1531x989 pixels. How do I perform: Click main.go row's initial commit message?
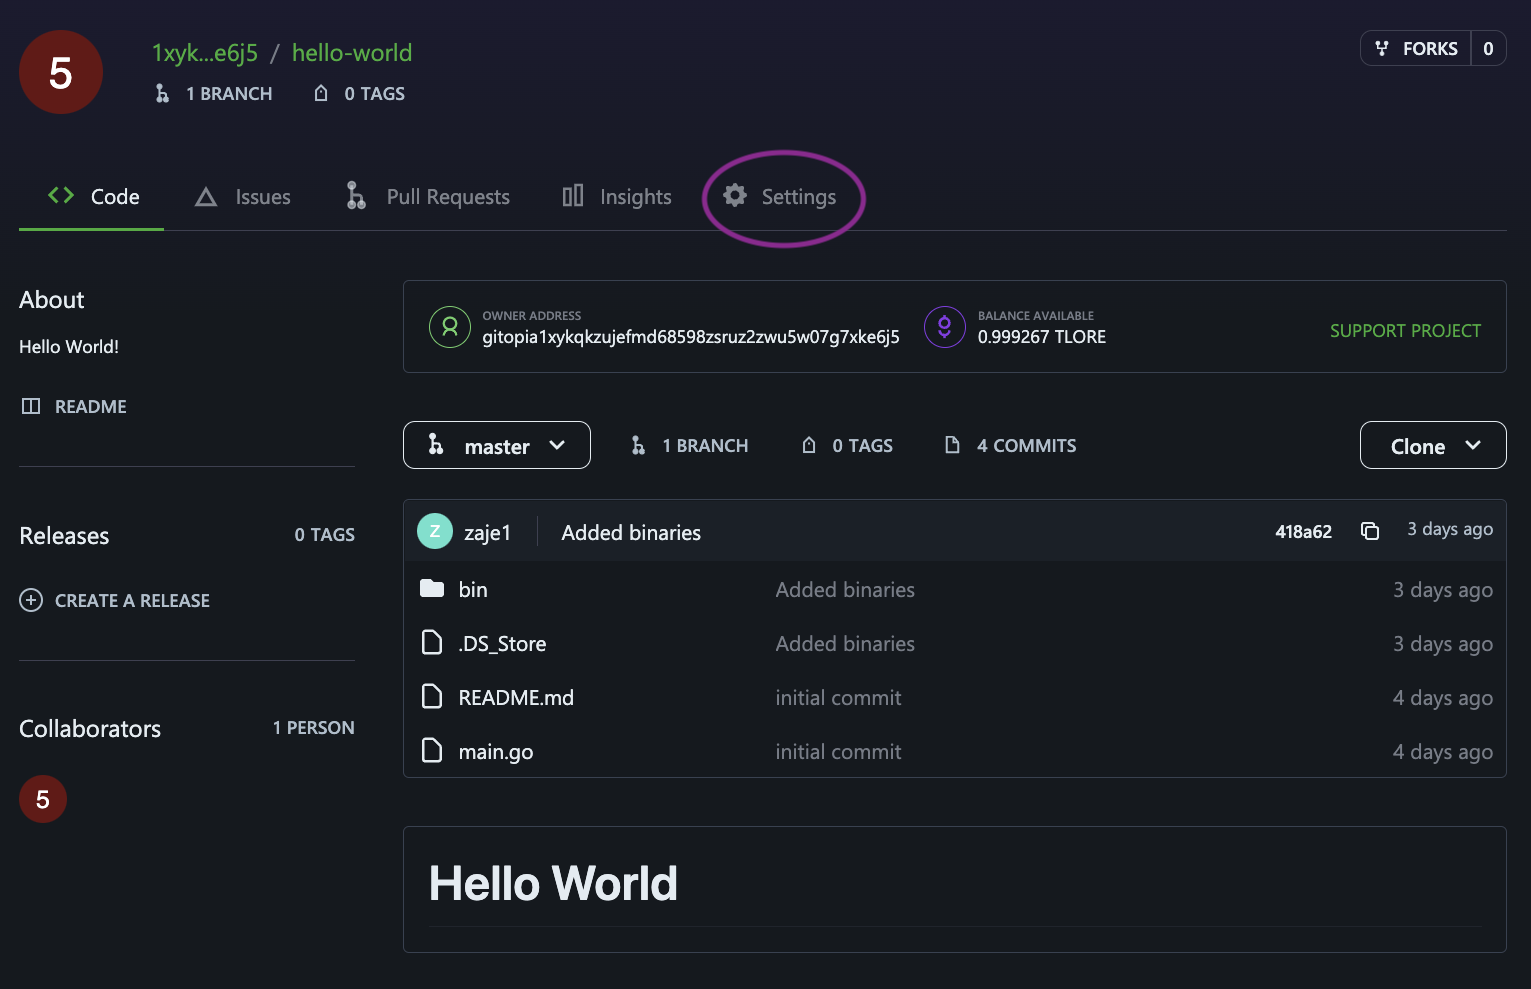click(838, 752)
